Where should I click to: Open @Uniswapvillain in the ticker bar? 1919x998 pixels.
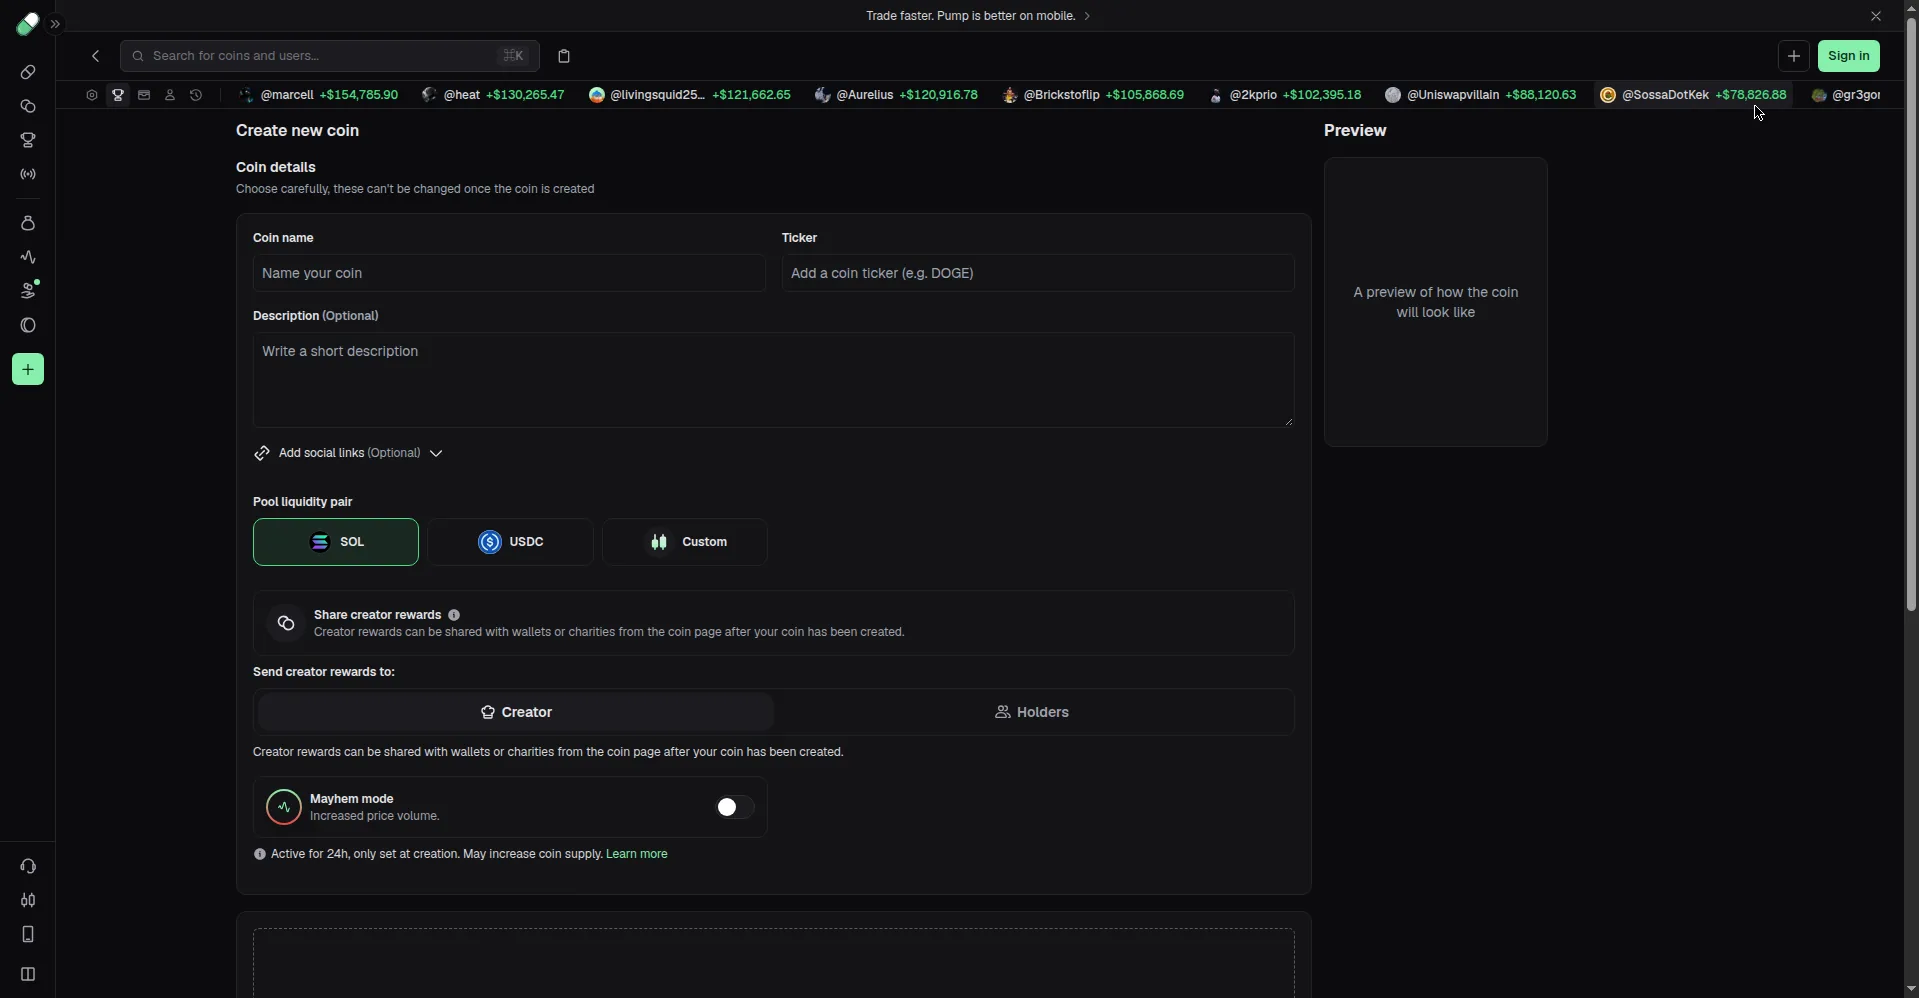tap(1480, 95)
